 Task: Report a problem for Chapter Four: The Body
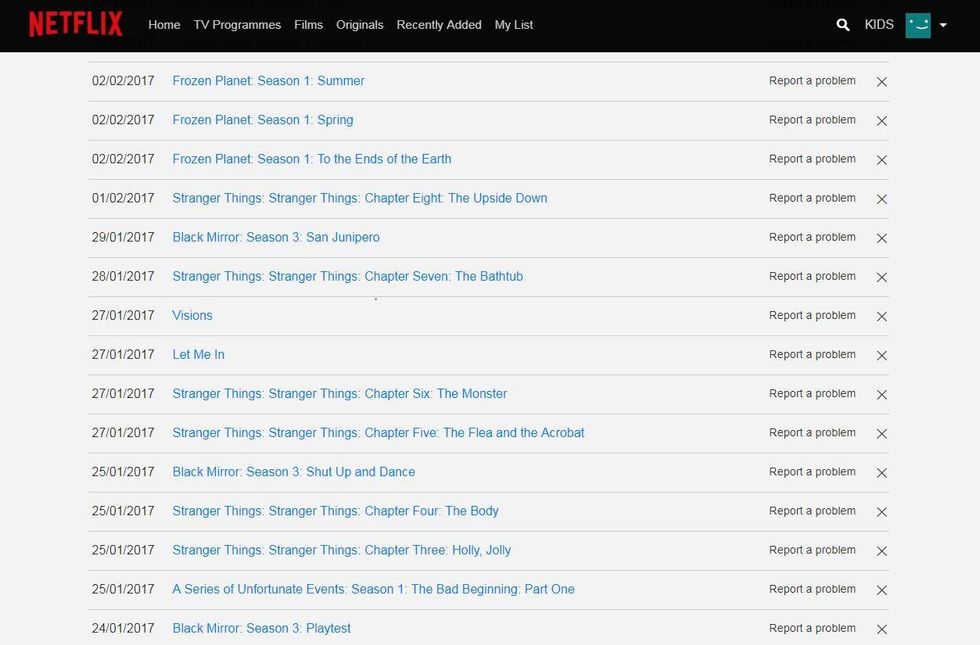pos(812,511)
